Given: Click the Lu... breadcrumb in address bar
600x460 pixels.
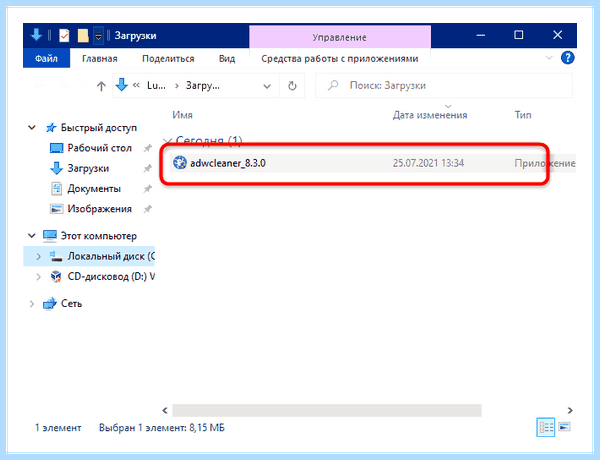Looking at the screenshot, I should [156, 85].
